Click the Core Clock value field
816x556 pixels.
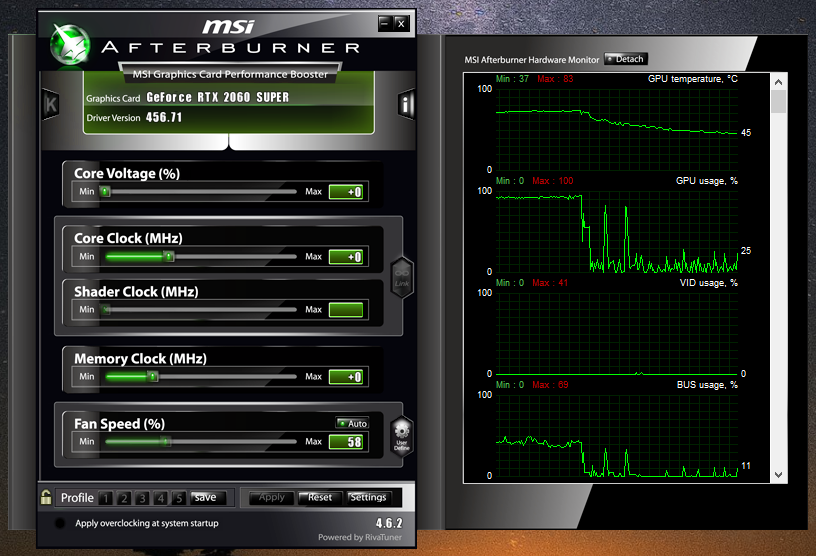pos(346,257)
